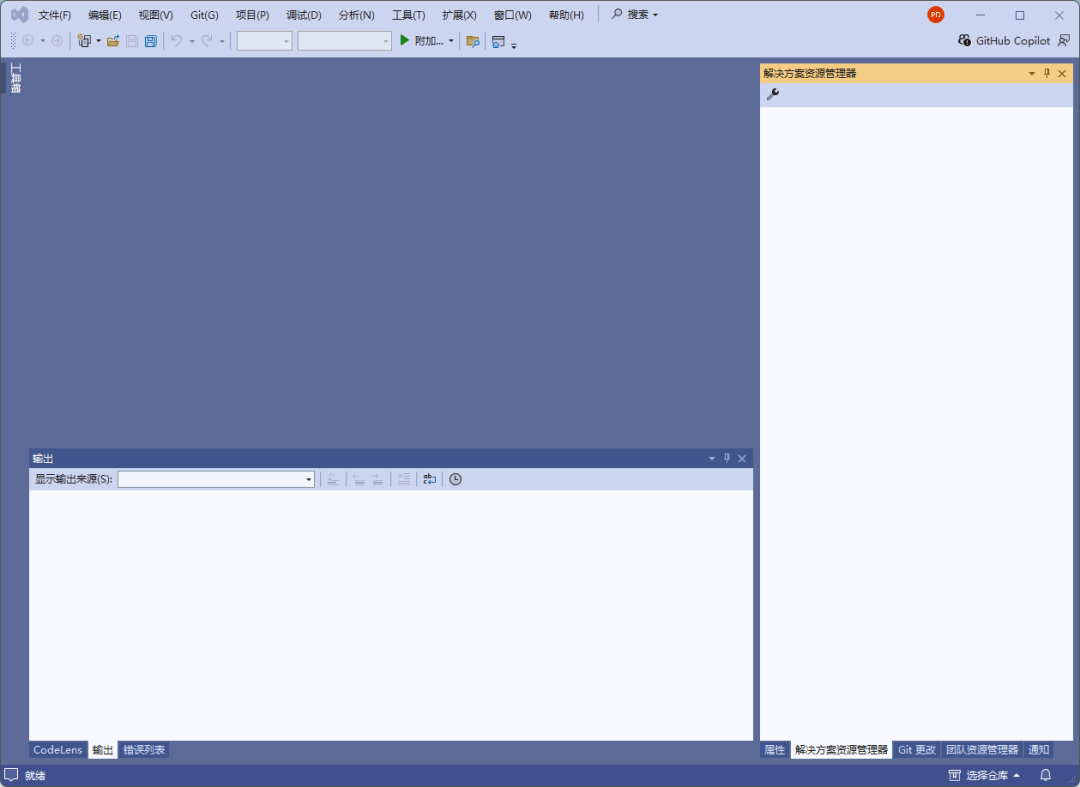This screenshot has height=787, width=1080.
Task: Click the Navigate Backward arrow icon
Action: point(28,41)
